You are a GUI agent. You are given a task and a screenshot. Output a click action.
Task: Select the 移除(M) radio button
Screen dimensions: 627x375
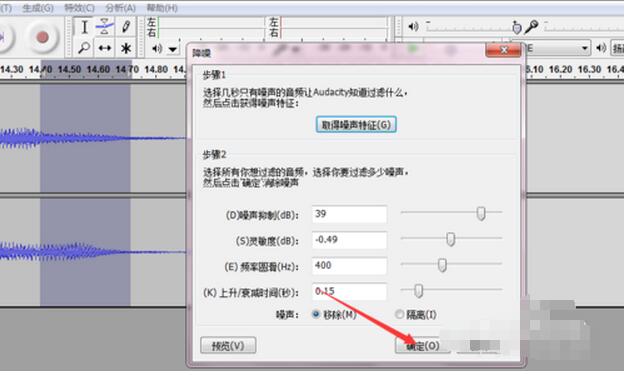click(x=316, y=315)
